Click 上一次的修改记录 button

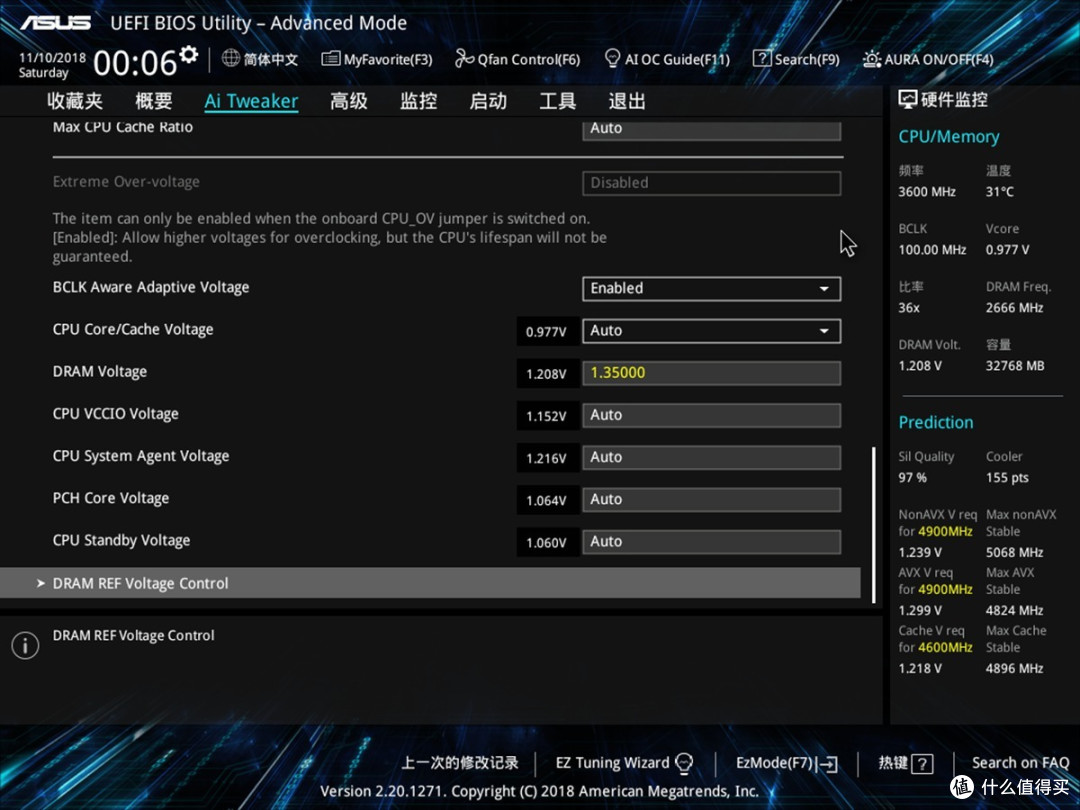pyautogui.click(x=460, y=763)
